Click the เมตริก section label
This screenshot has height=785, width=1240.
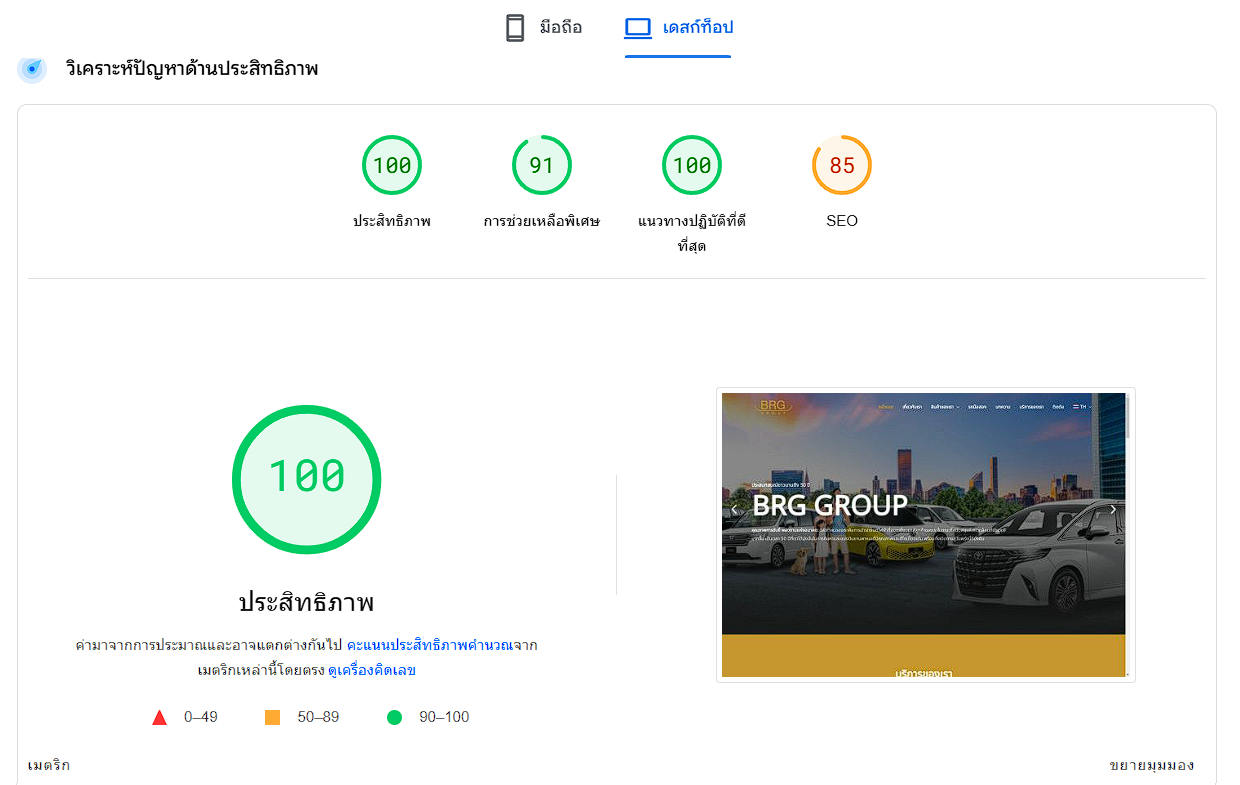point(49,765)
